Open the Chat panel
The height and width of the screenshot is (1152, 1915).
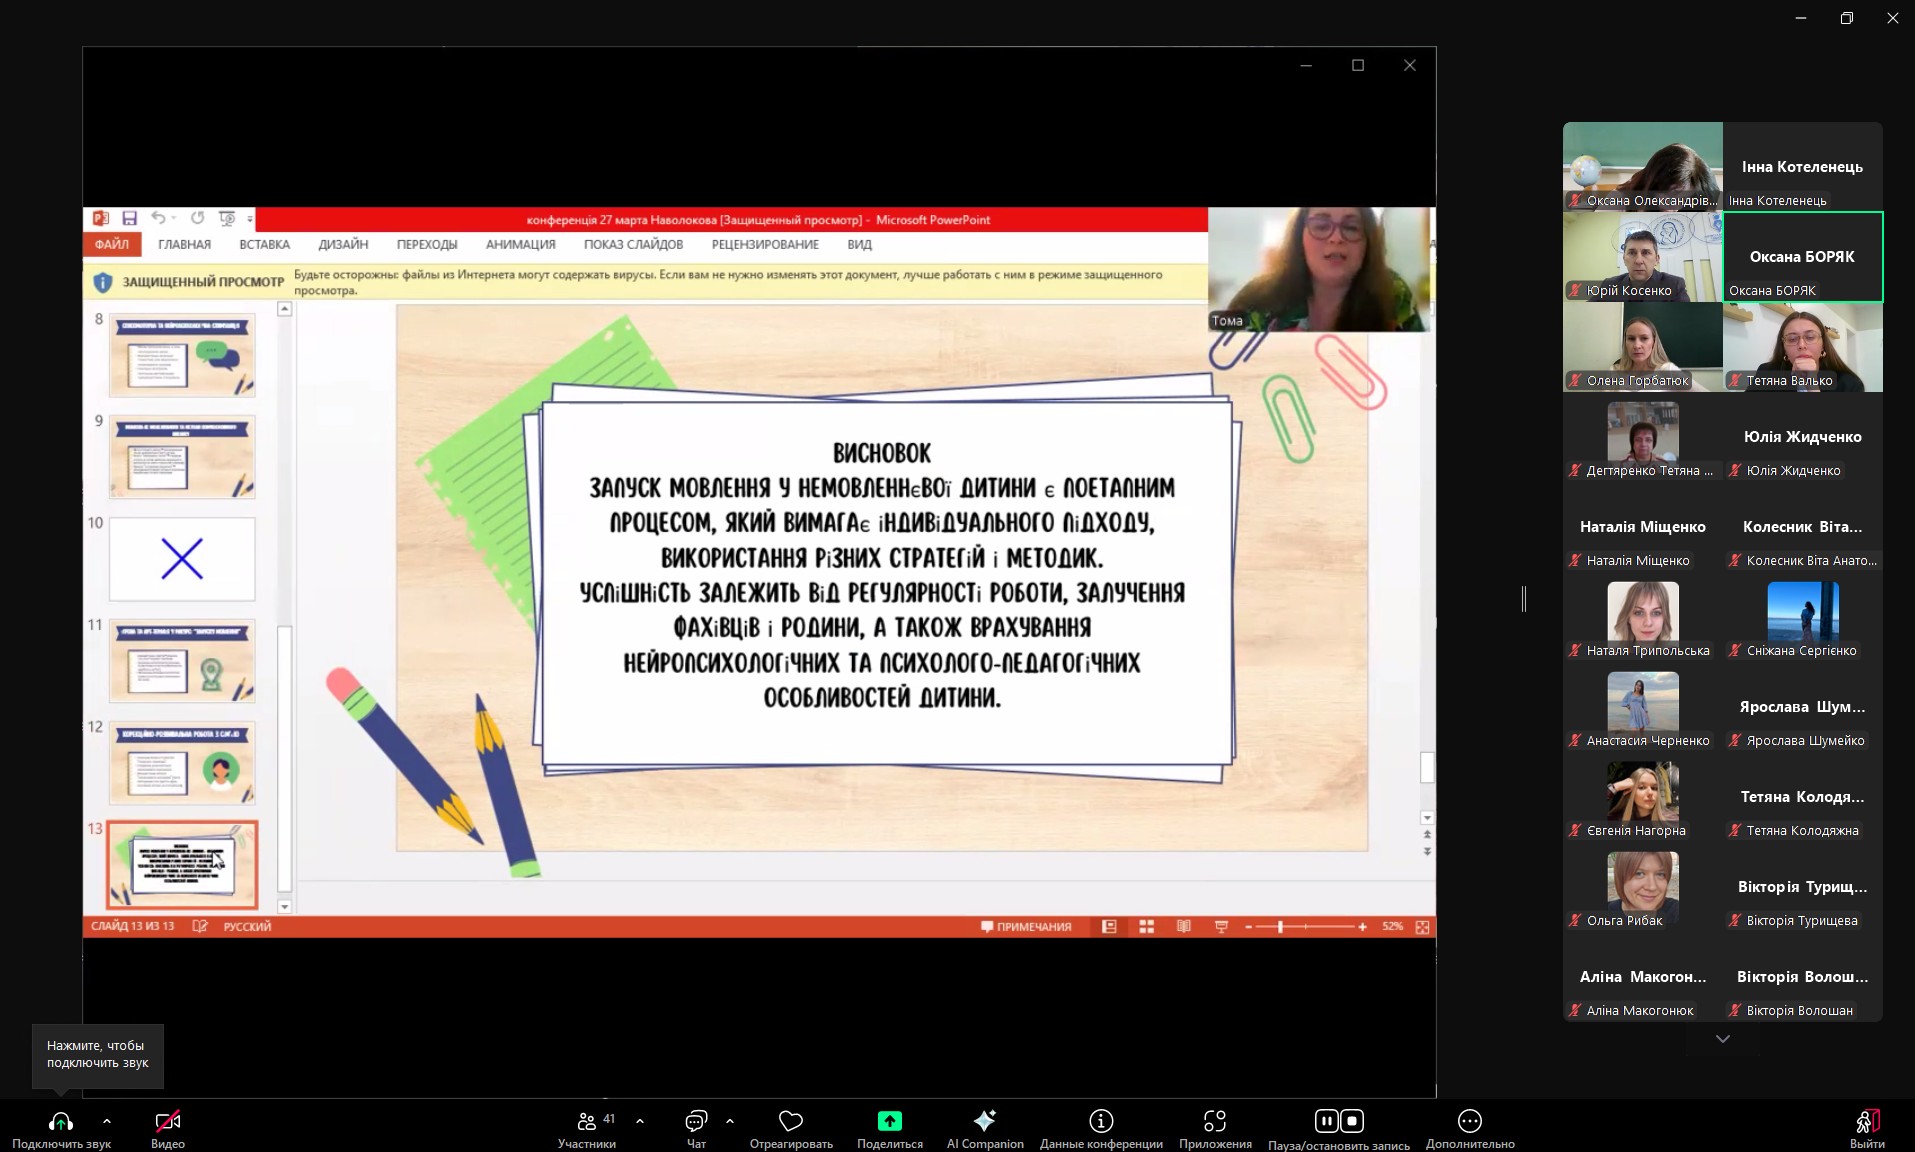tap(696, 1121)
